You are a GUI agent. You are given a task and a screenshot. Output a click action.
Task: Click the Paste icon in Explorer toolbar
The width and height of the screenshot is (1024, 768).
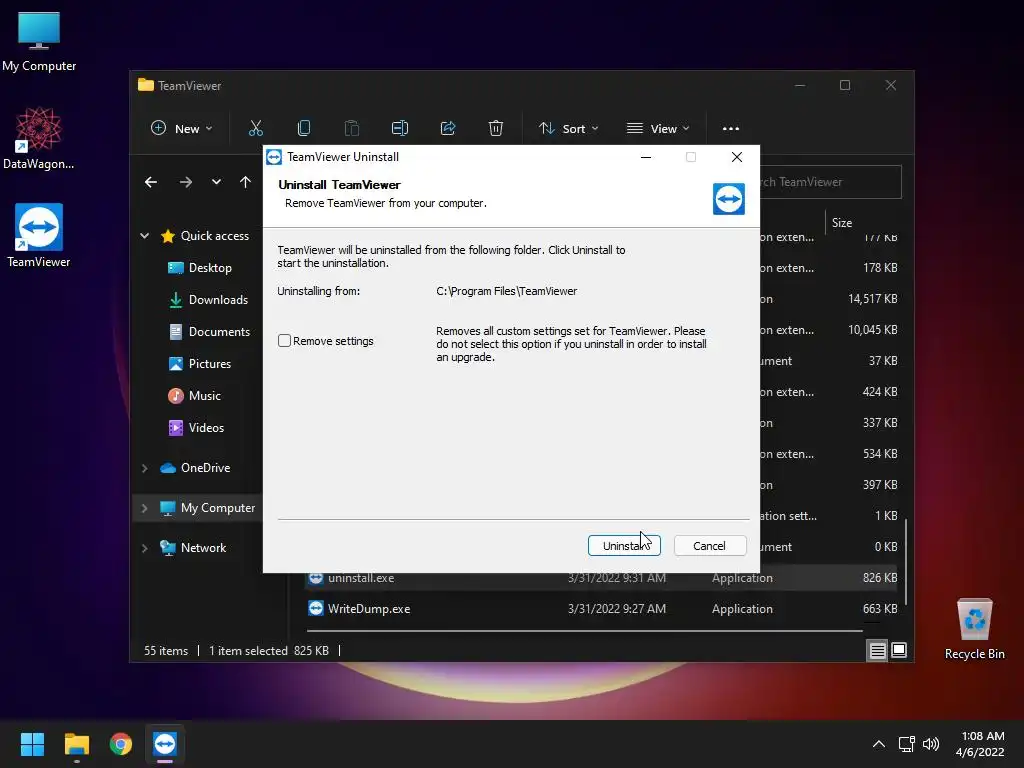coord(351,128)
